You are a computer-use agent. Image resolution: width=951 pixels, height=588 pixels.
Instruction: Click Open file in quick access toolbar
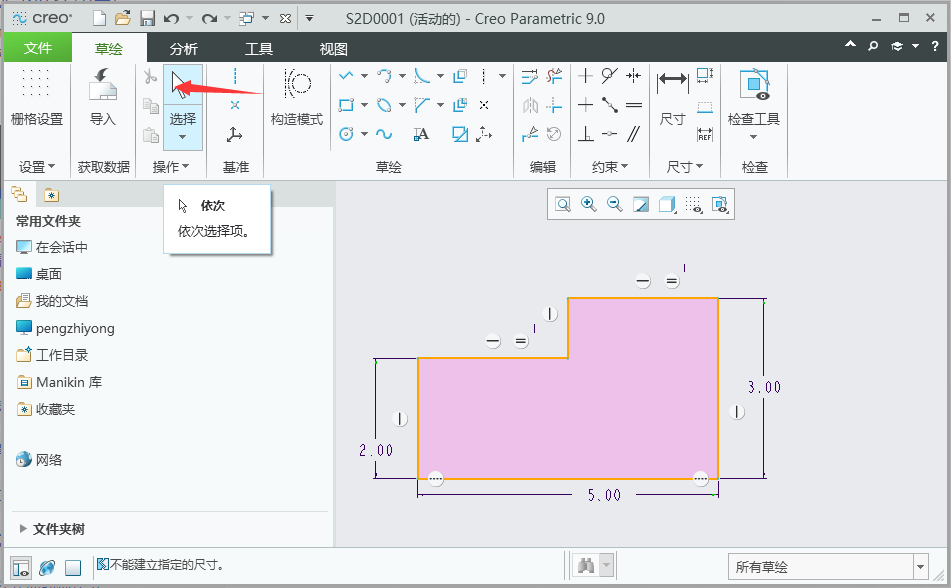123,18
